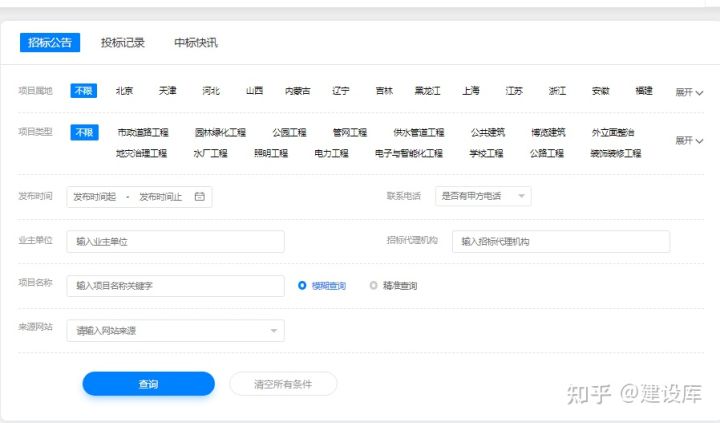Choose project type 公共建筑

pos(488,132)
